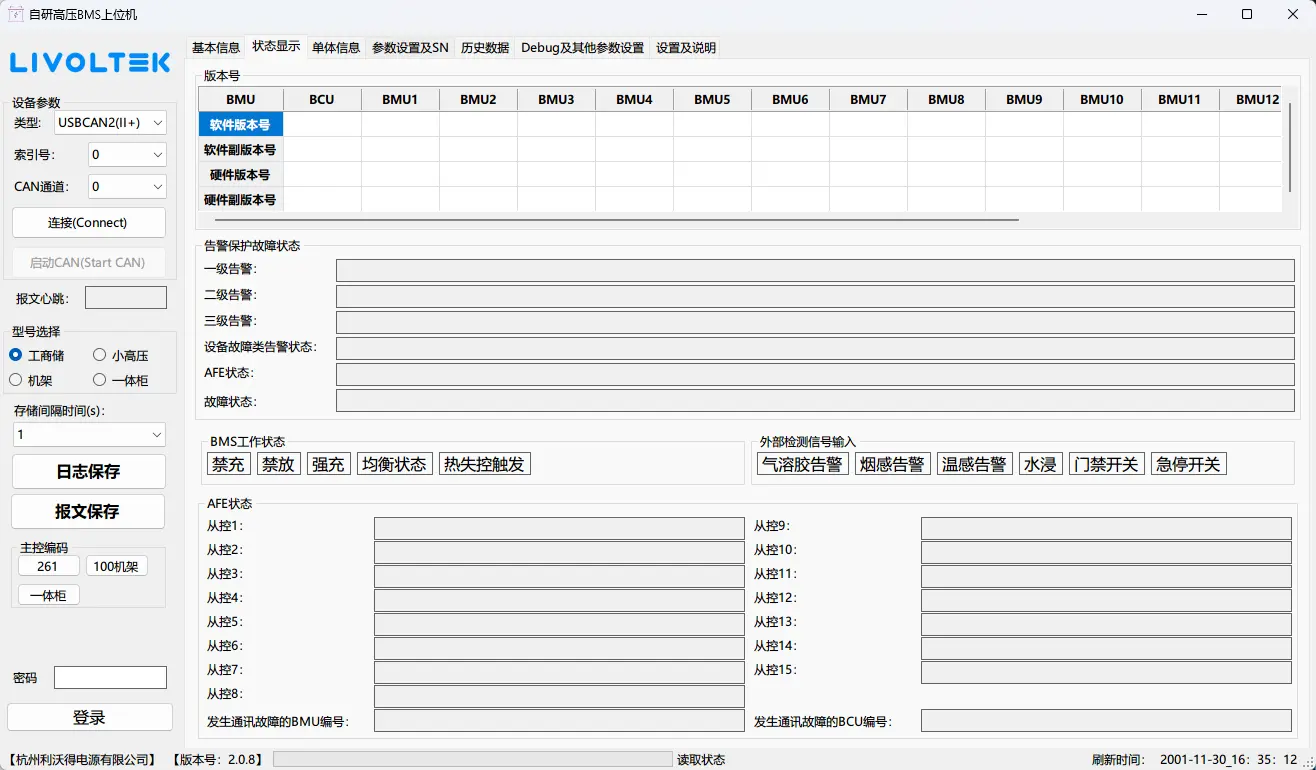Select the 一体柜 radio option
The height and width of the screenshot is (770, 1316).
pos(121,380)
